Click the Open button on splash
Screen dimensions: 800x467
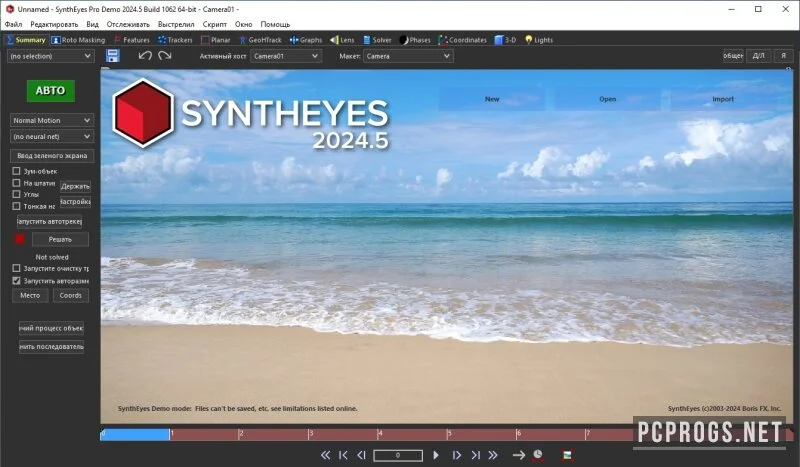[608, 99]
